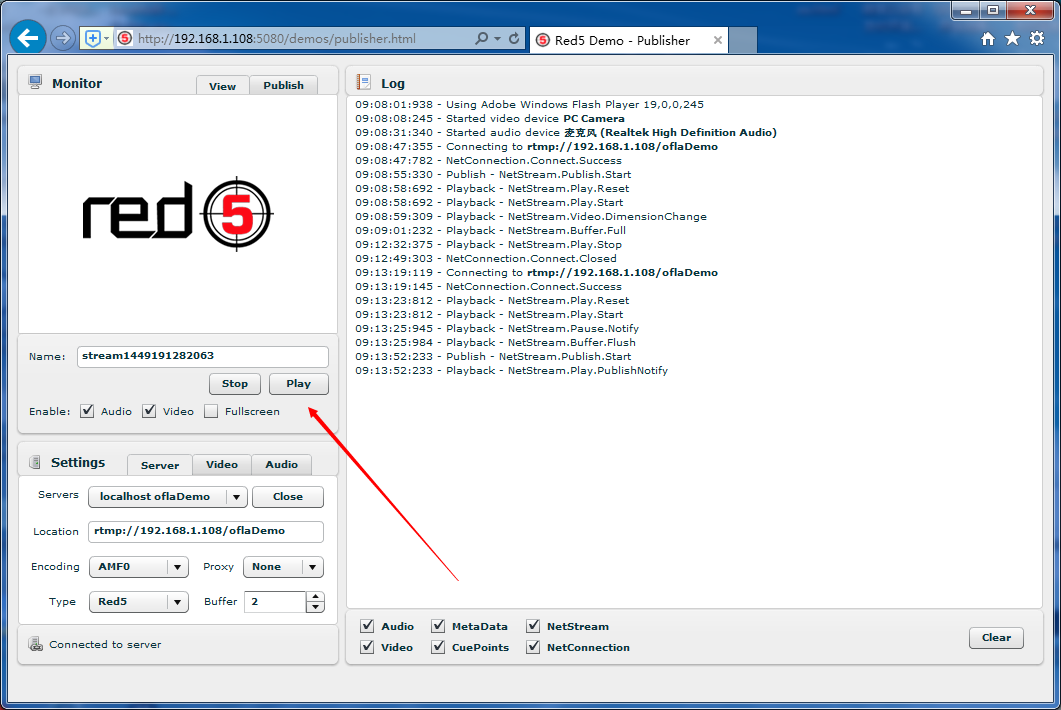Click the Red5 site favicon in address bar

125,39
